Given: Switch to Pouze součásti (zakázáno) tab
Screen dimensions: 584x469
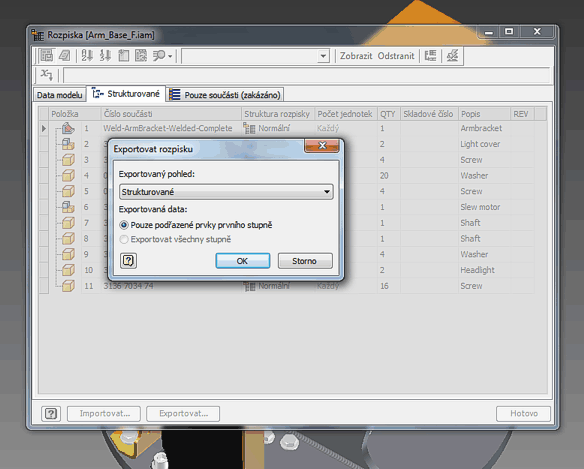Looking at the screenshot, I should coord(225,95).
